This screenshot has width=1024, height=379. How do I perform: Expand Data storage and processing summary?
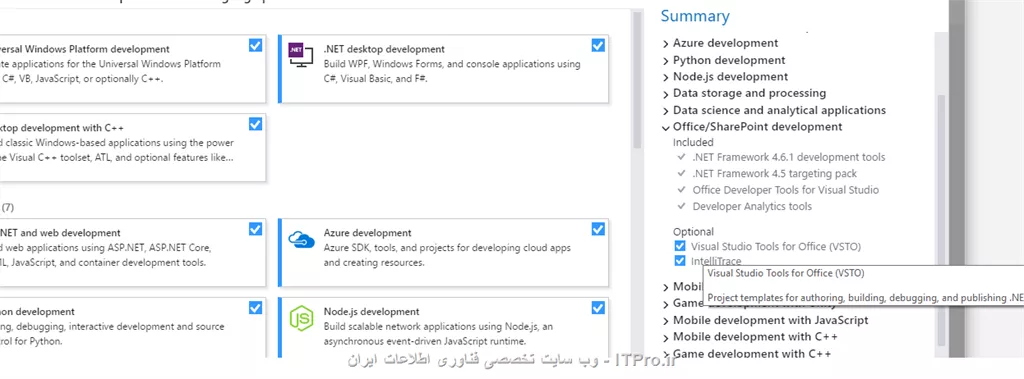pyautogui.click(x=665, y=94)
